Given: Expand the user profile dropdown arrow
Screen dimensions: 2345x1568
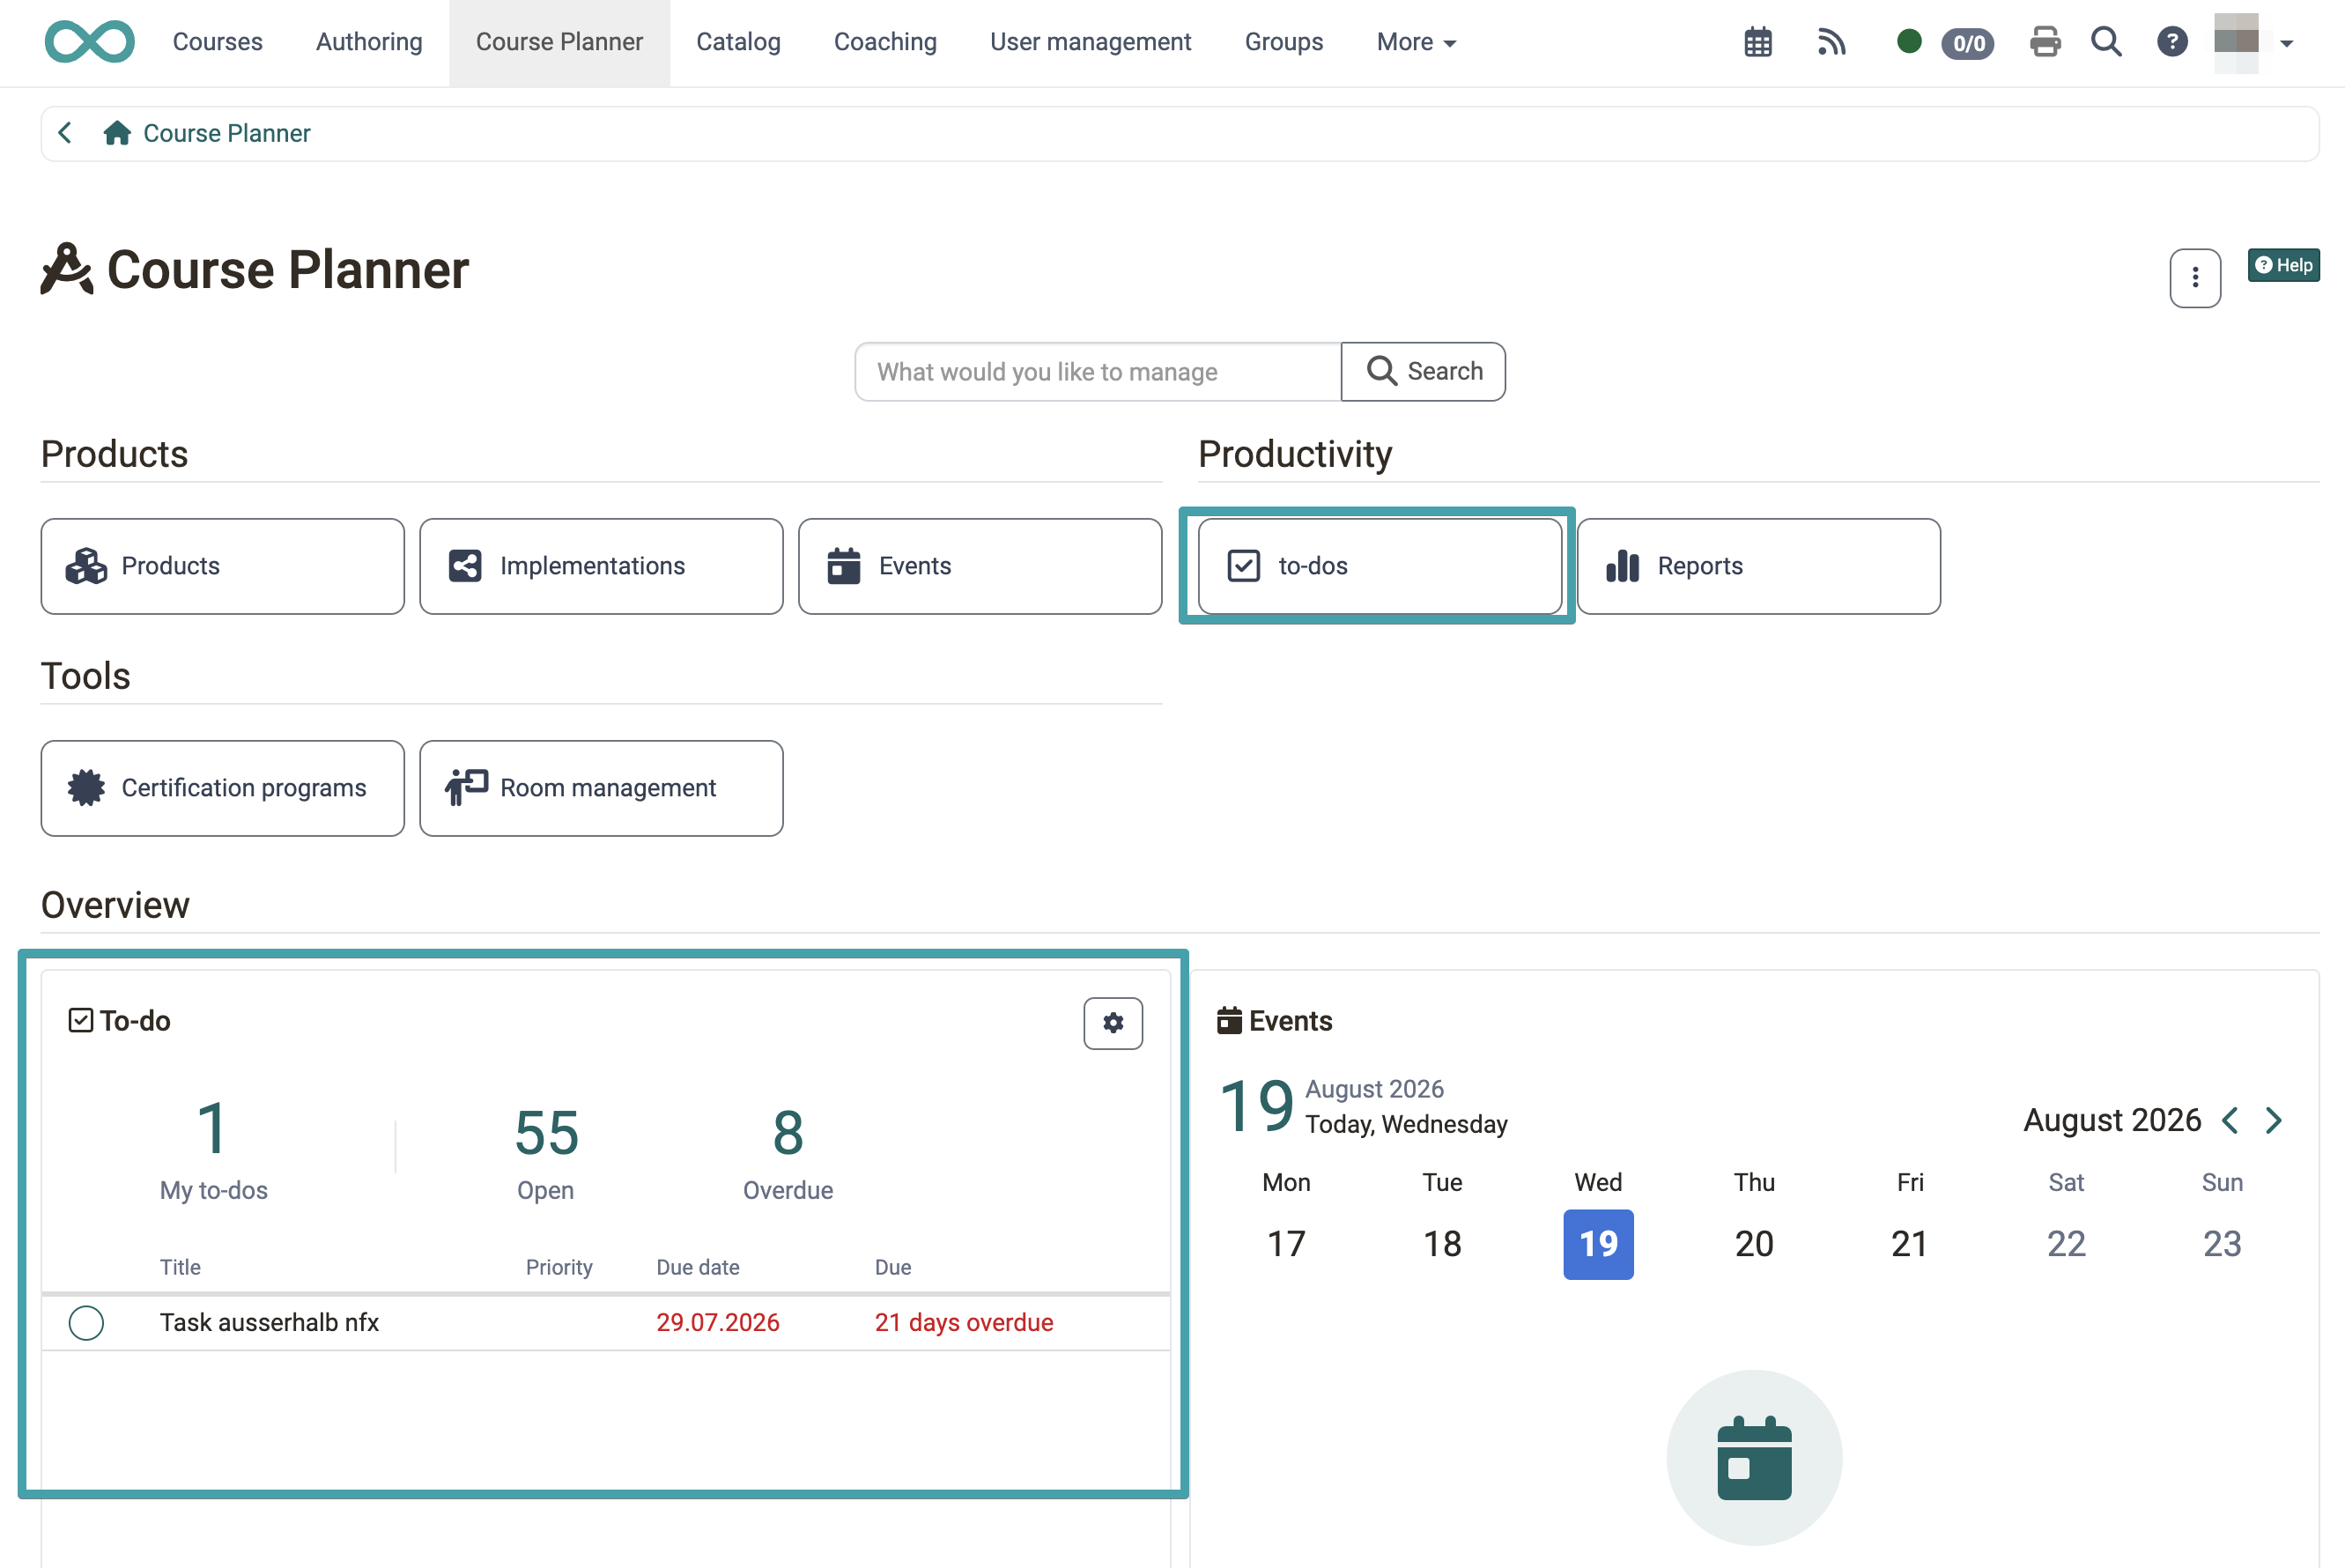Looking at the screenshot, I should click(x=2286, y=43).
